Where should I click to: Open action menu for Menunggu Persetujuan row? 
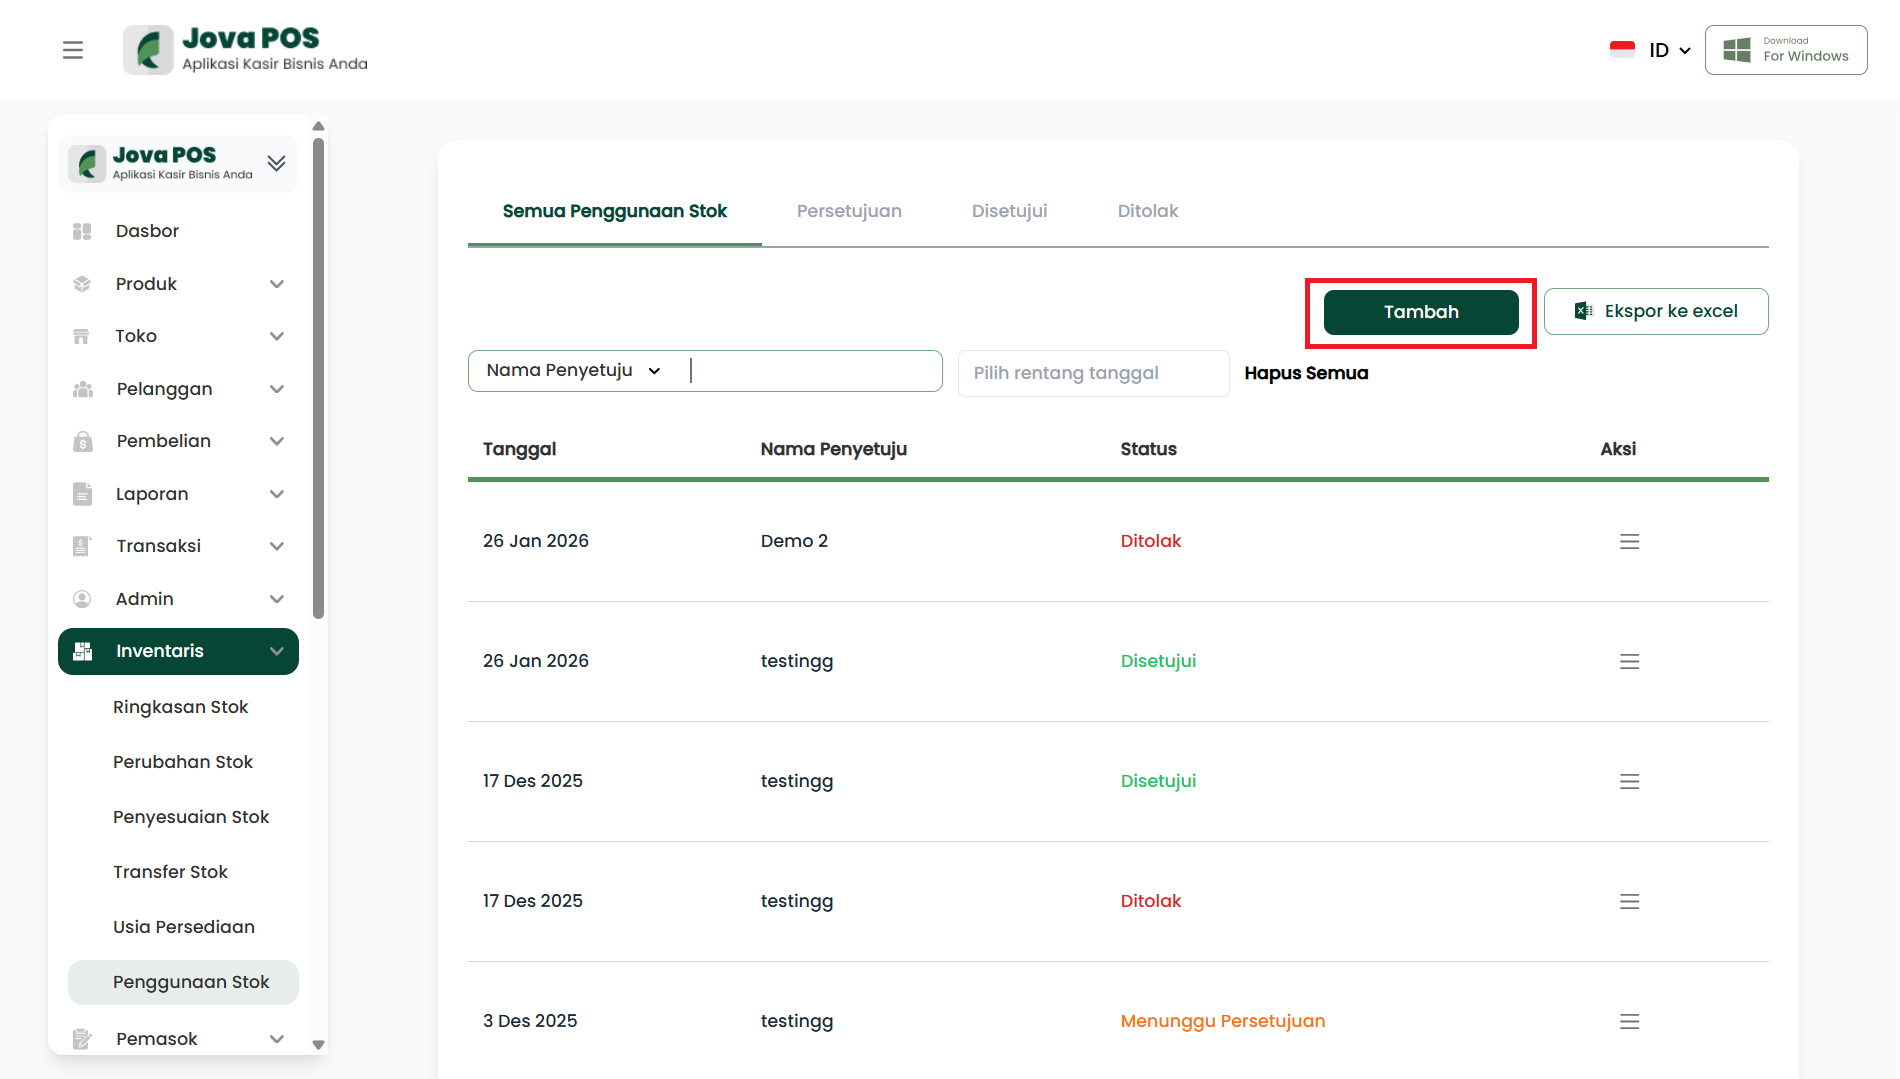[1629, 1021]
